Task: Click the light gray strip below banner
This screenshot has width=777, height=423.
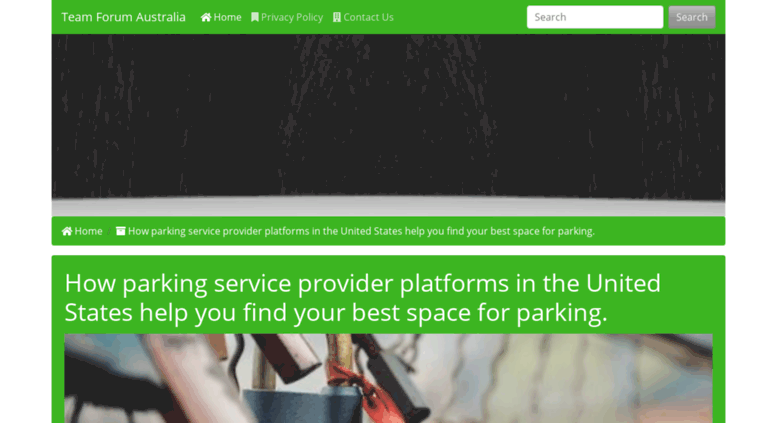Action: click(x=388, y=207)
